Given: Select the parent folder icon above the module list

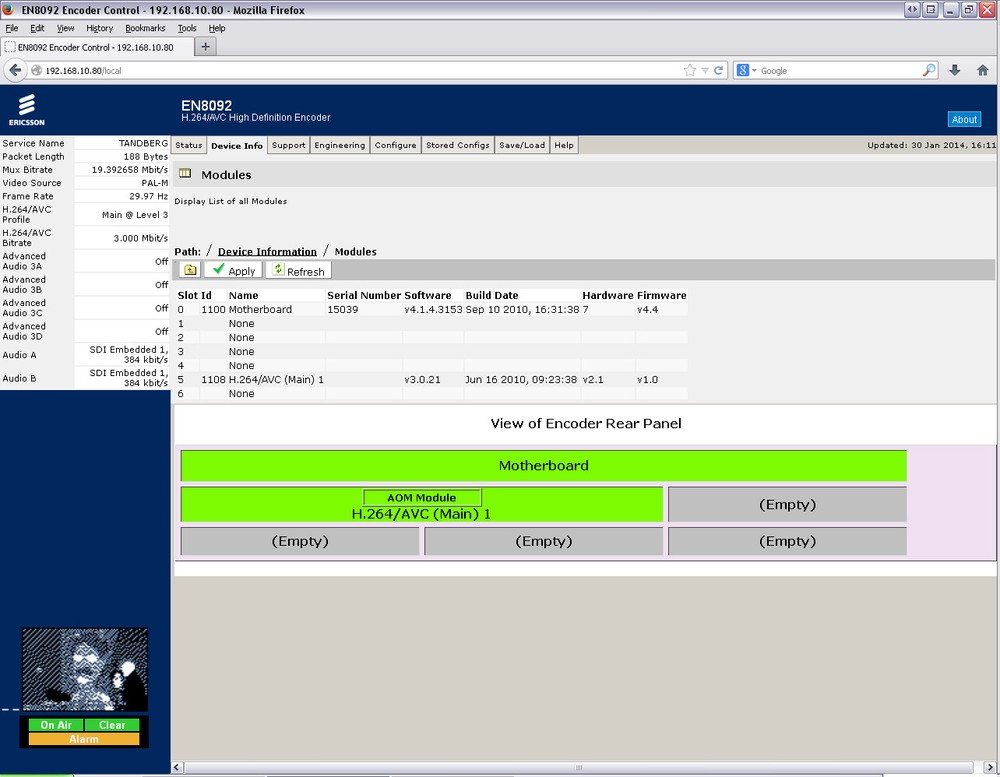Looking at the screenshot, I should (189, 269).
